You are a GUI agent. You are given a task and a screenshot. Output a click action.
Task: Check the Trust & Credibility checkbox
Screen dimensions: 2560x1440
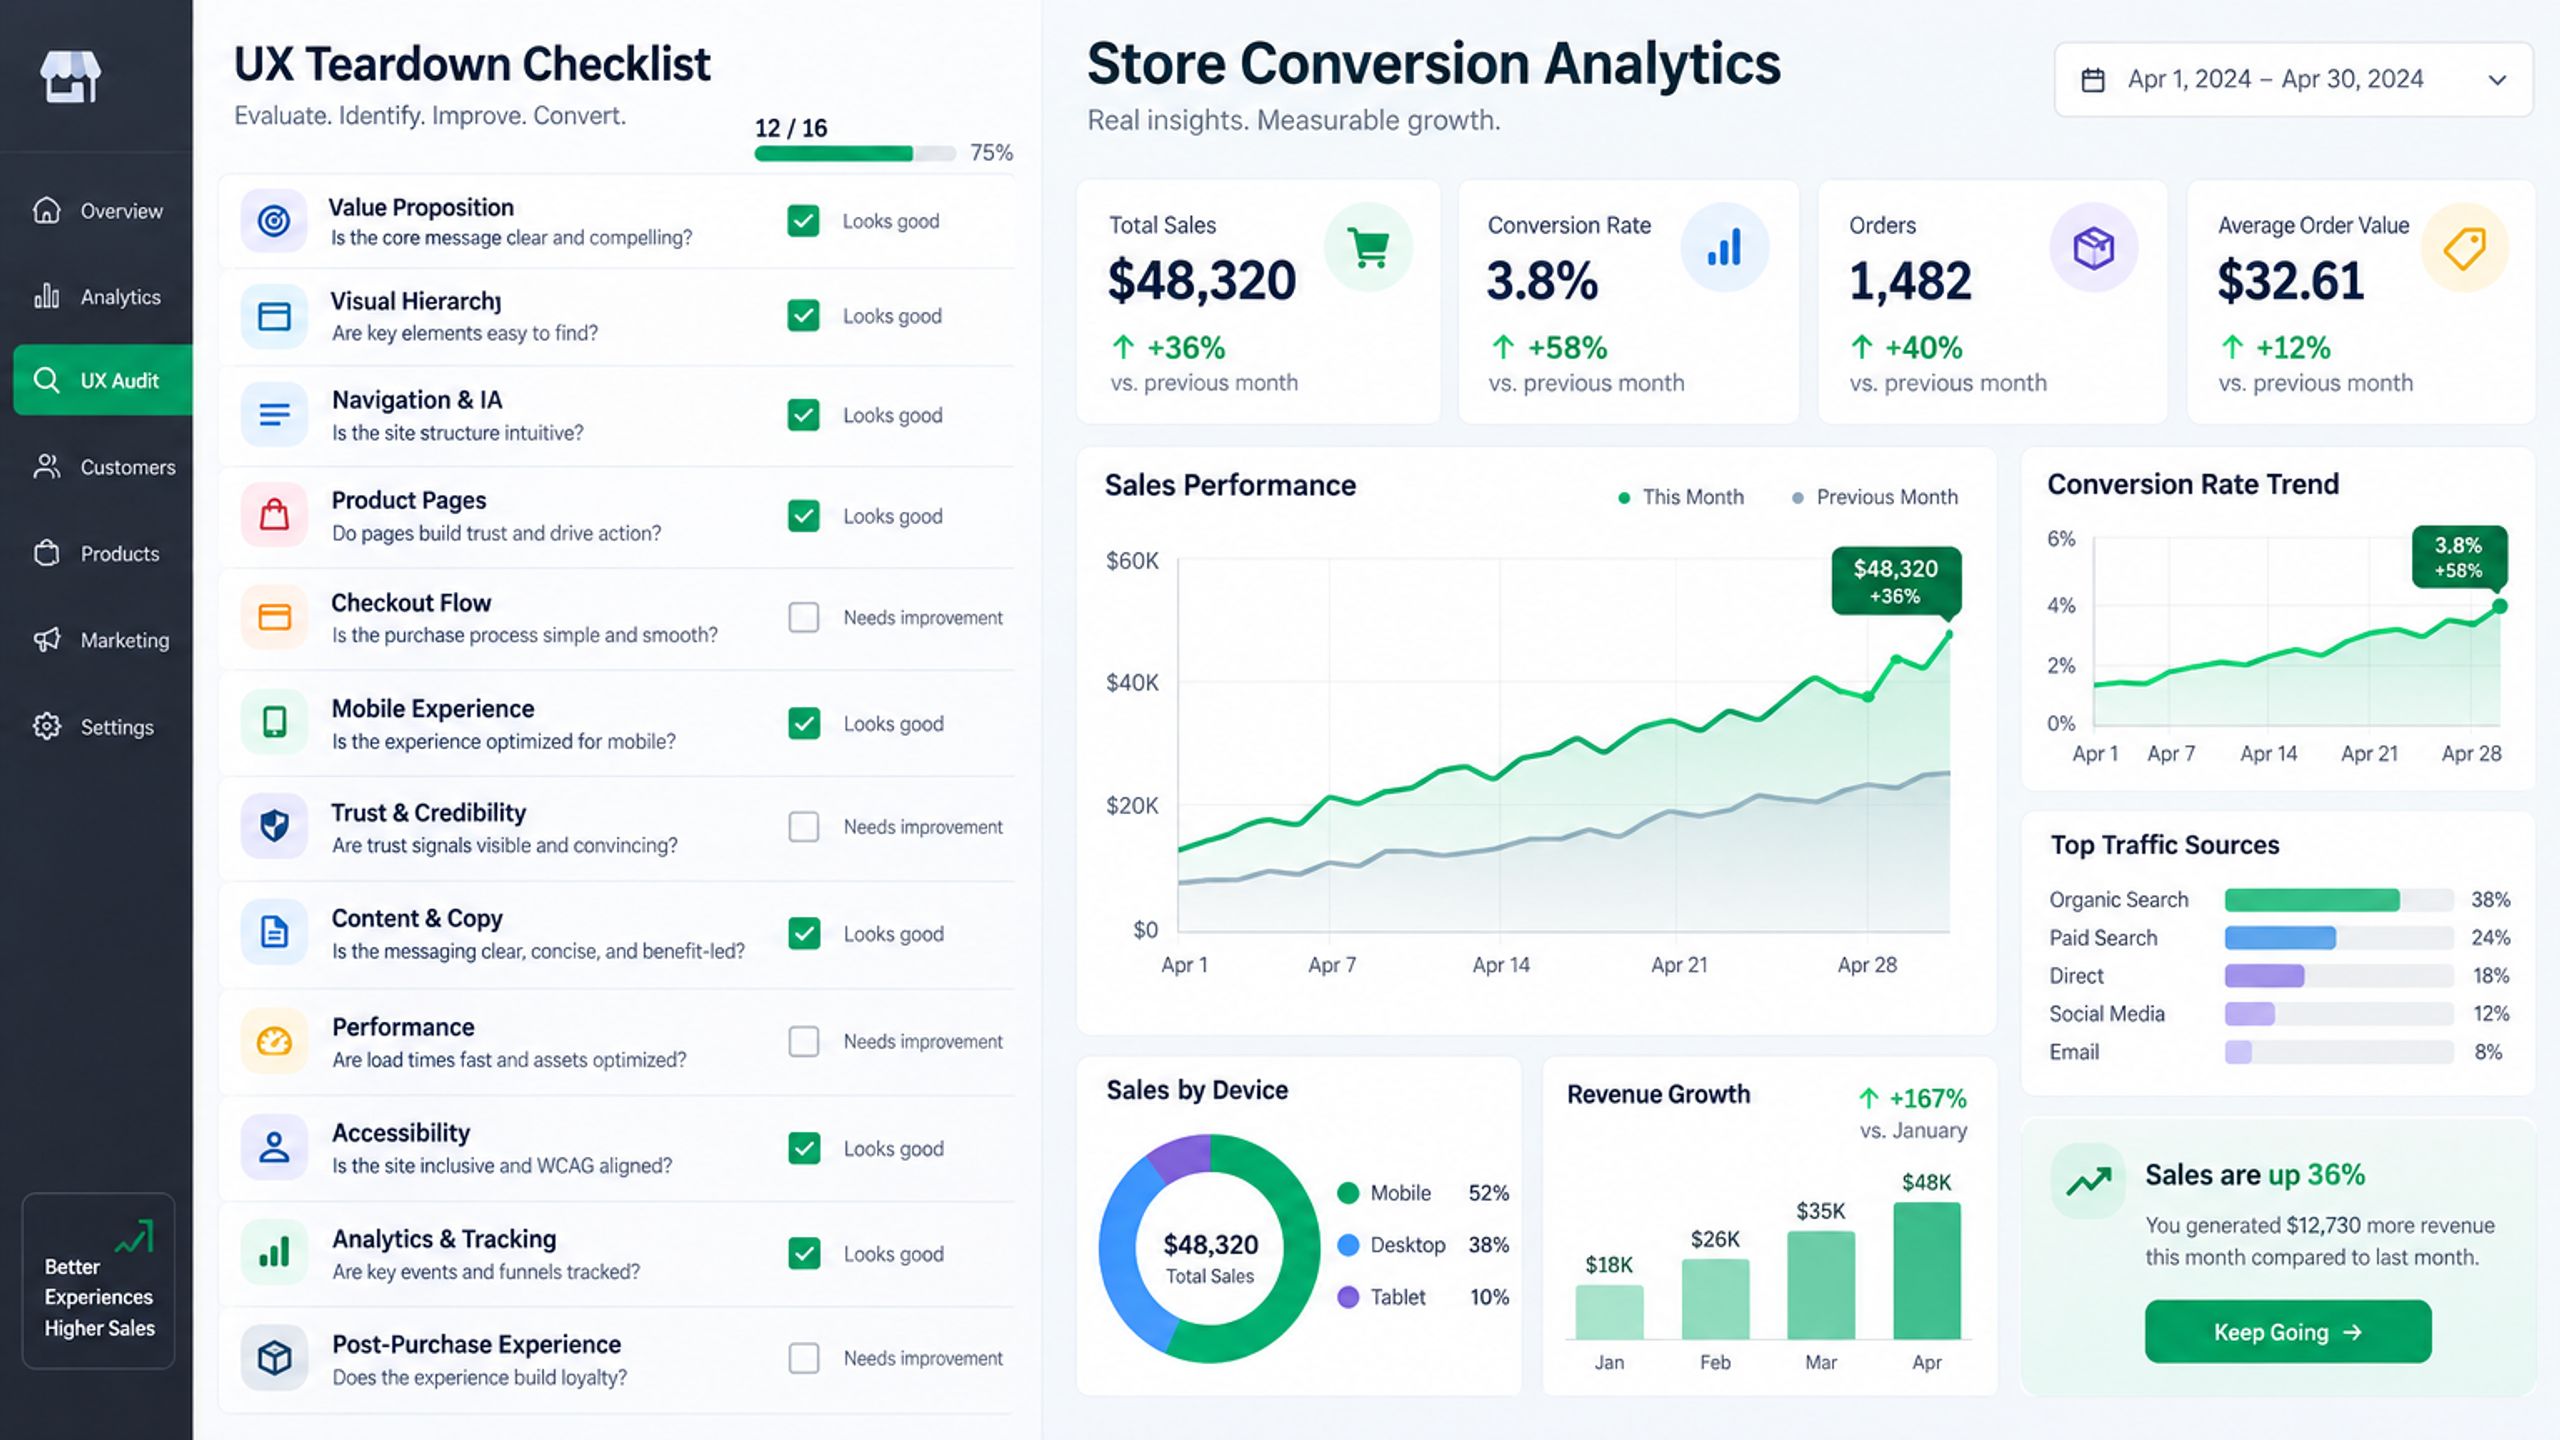[x=803, y=826]
